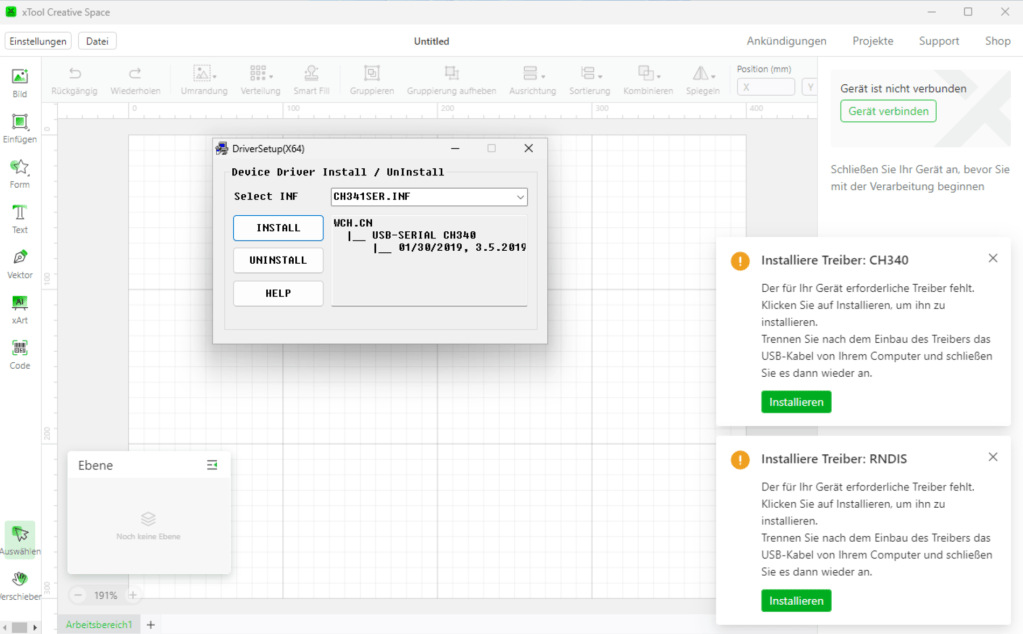Click Installieren for the CH340 driver
Screen dimensions: 1023x634
pyautogui.click(x=796, y=402)
